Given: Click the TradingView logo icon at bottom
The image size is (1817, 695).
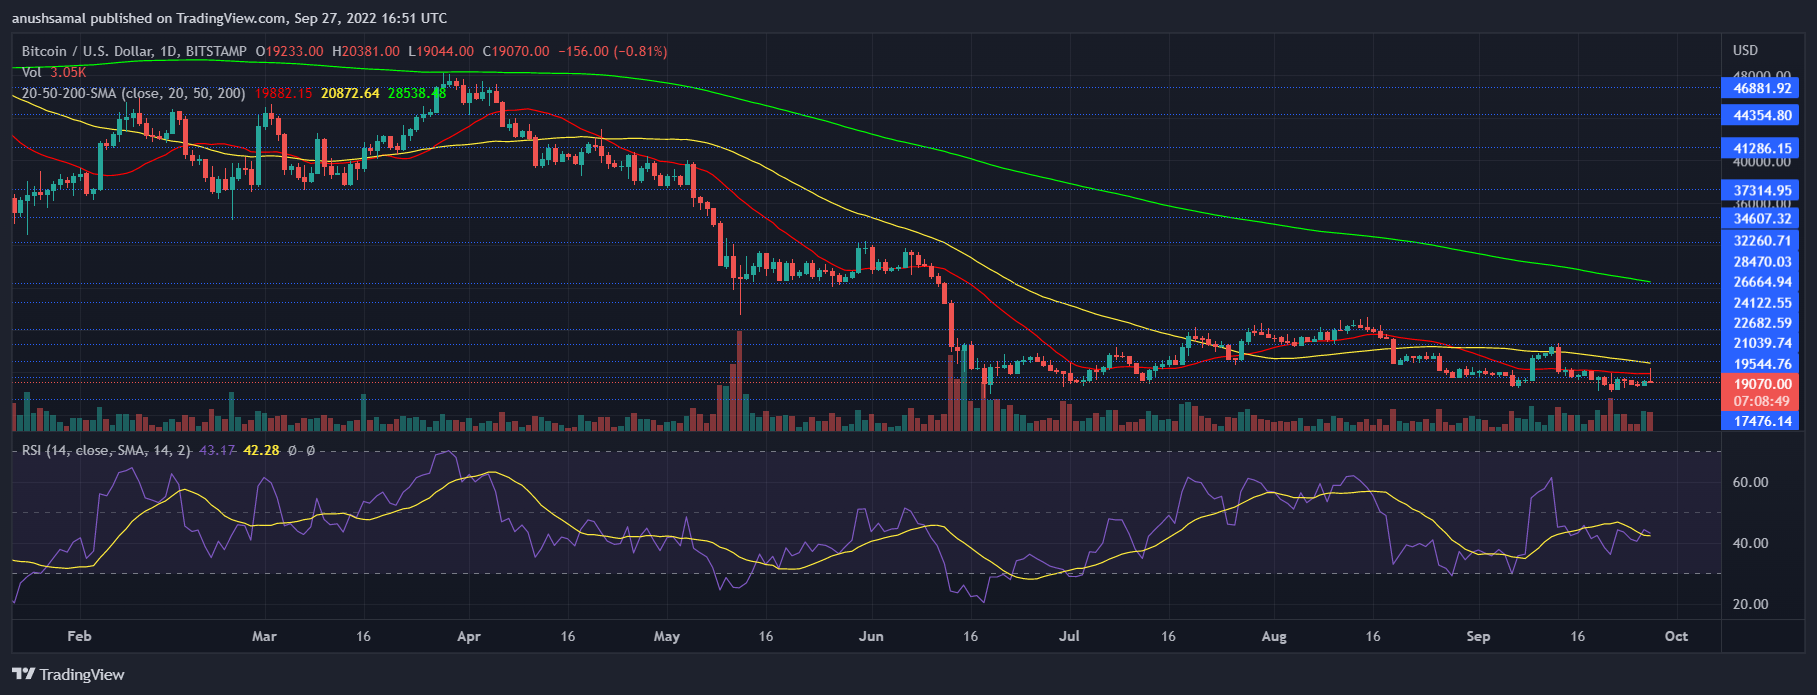Looking at the screenshot, I should 23,674.
